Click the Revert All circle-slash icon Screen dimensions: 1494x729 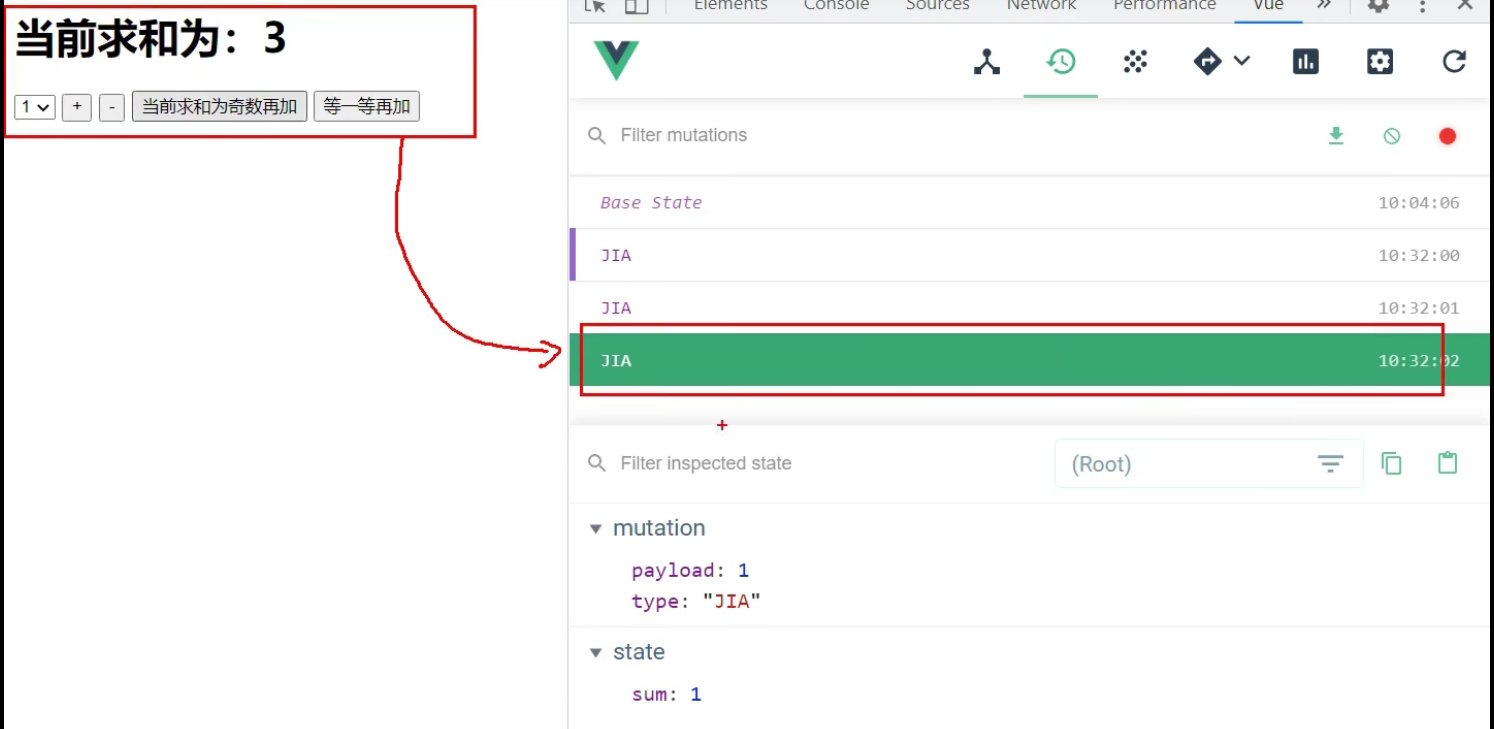[x=1392, y=136]
